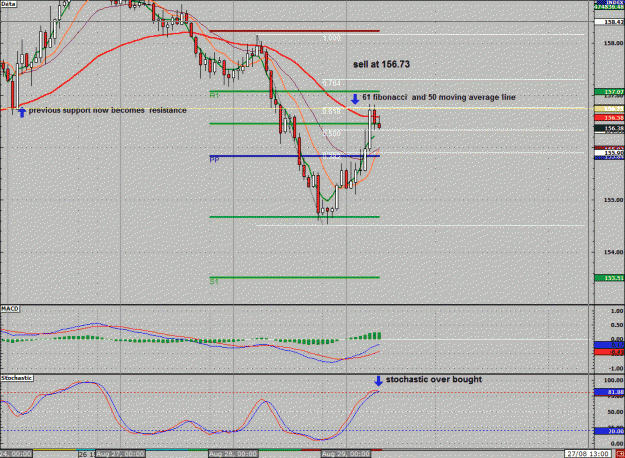This screenshot has height=458, width=625.
Task: Click the 0.500 Fibonacci level label
Action: [x=332, y=134]
